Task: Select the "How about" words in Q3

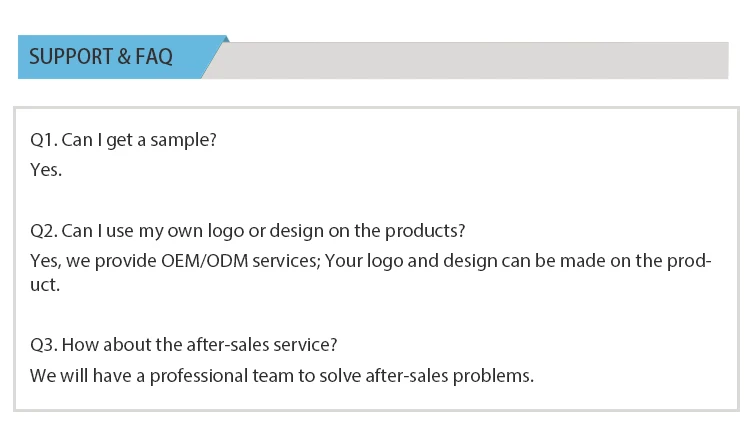Action: coord(98,346)
